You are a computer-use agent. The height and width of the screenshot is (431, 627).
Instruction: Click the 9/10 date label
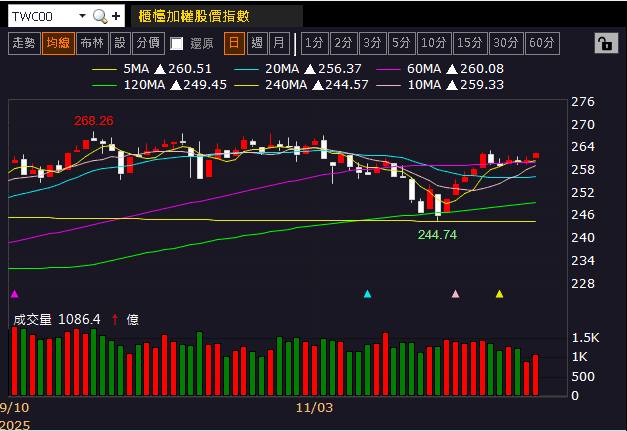click(x=15, y=408)
